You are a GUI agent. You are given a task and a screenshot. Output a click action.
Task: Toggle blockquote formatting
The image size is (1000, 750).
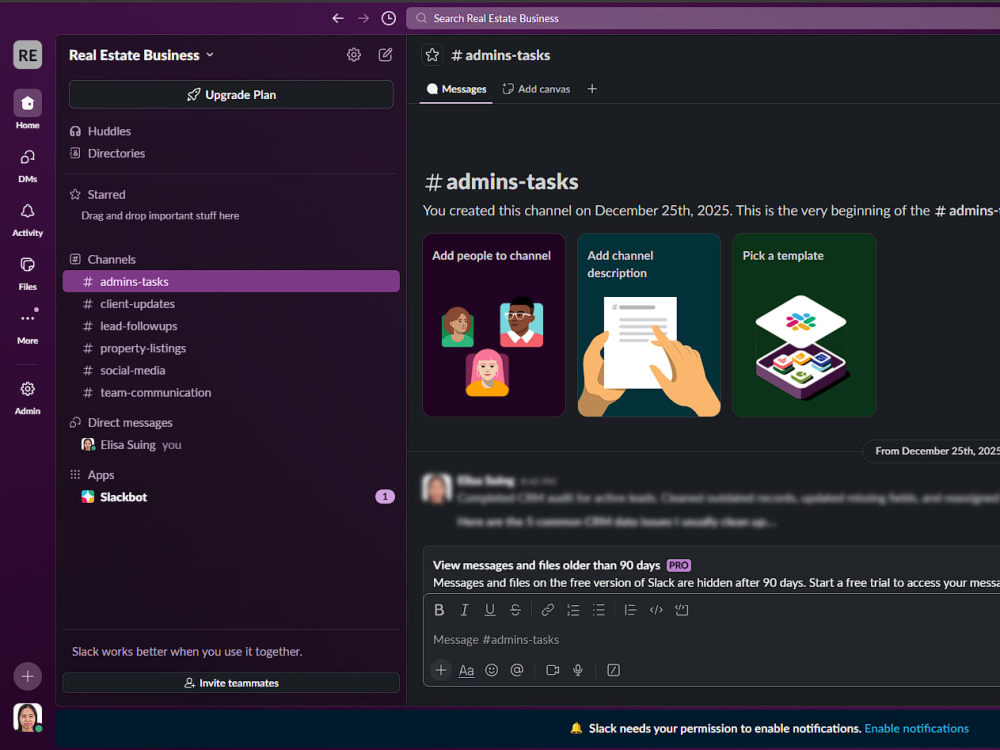[x=630, y=610]
